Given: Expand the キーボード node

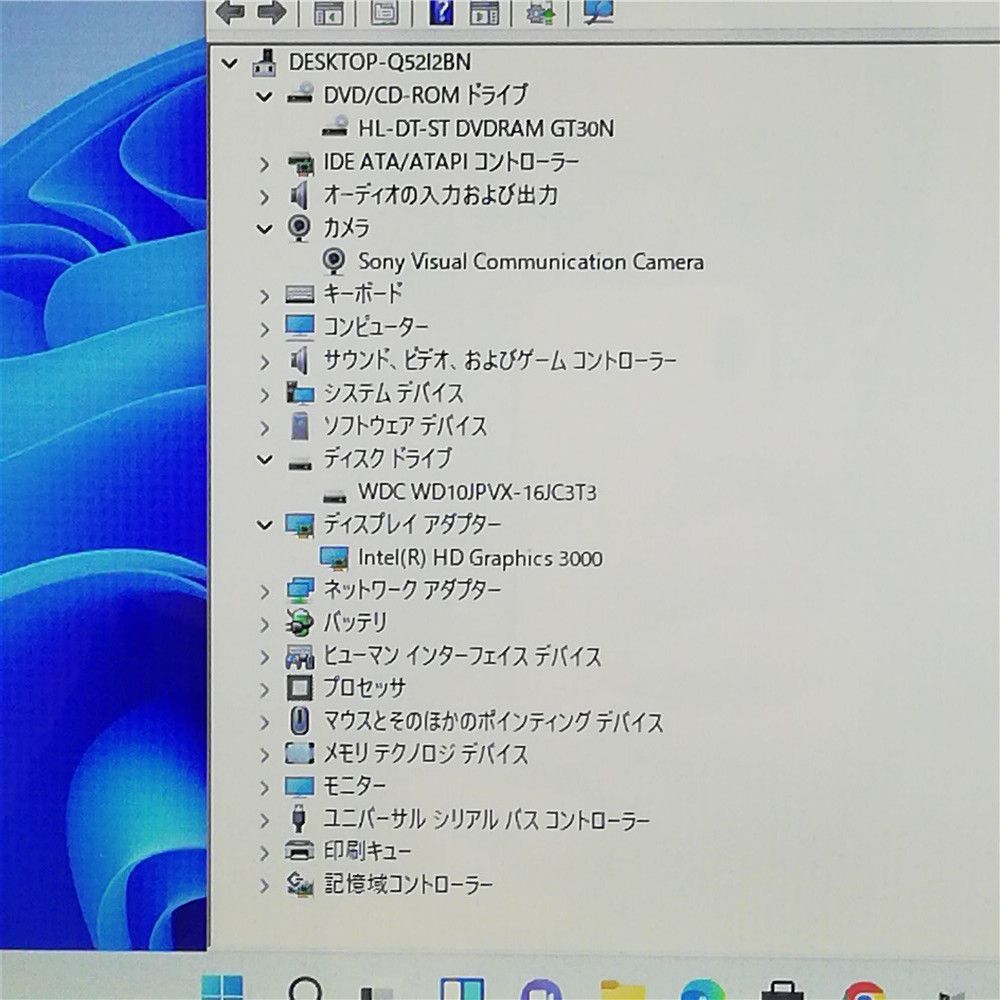Looking at the screenshot, I should pyautogui.click(x=264, y=297).
